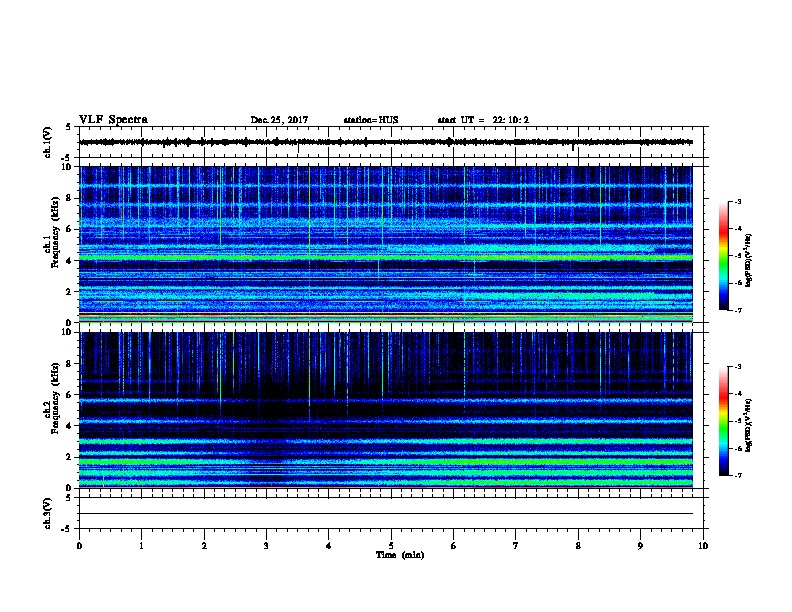Click time axis tick label "2"
792x612 pixels.
(204, 546)
